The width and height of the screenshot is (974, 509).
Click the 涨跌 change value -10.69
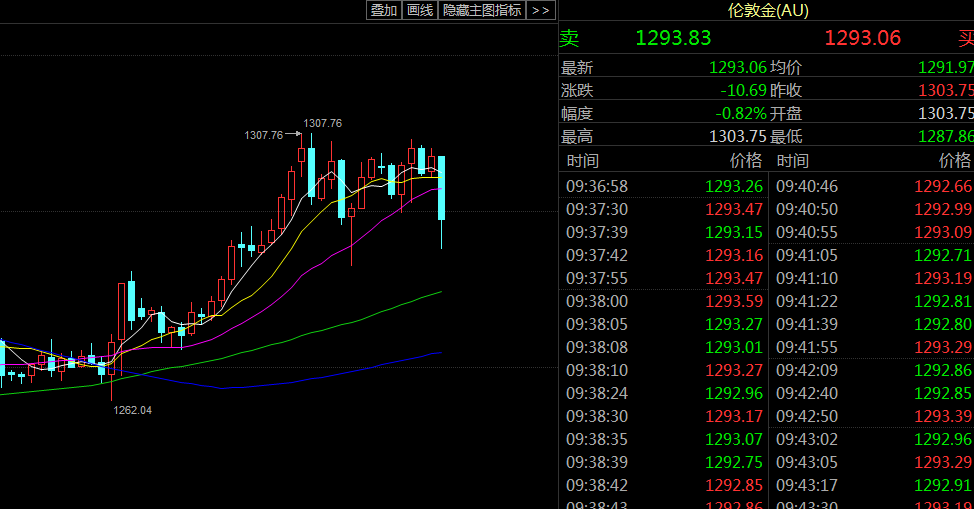click(x=743, y=90)
